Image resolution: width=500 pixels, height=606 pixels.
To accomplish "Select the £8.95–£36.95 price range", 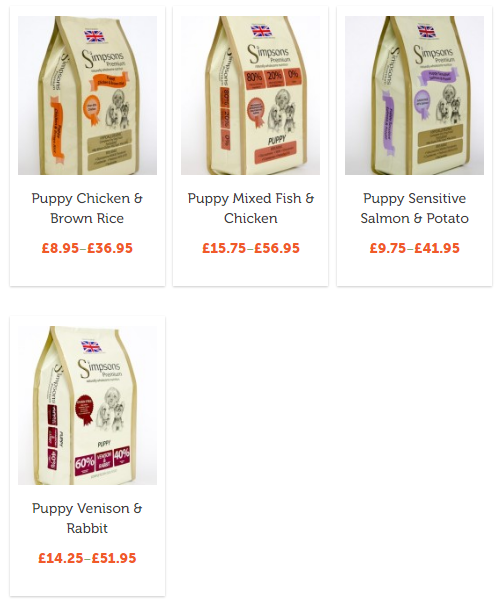I will (87, 248).
